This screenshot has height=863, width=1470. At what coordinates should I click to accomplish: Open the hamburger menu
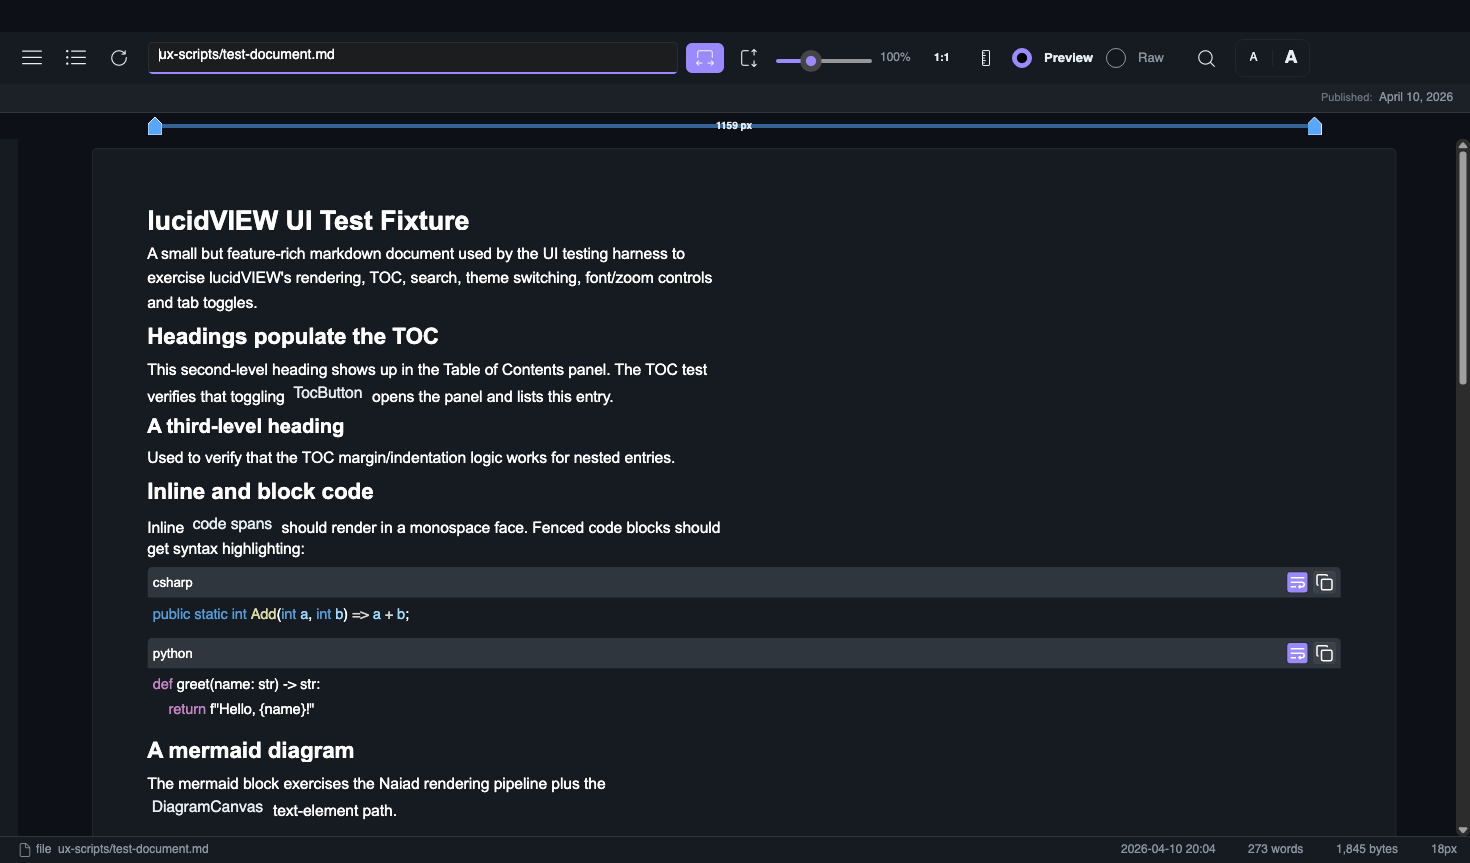[x=32, y=58]
